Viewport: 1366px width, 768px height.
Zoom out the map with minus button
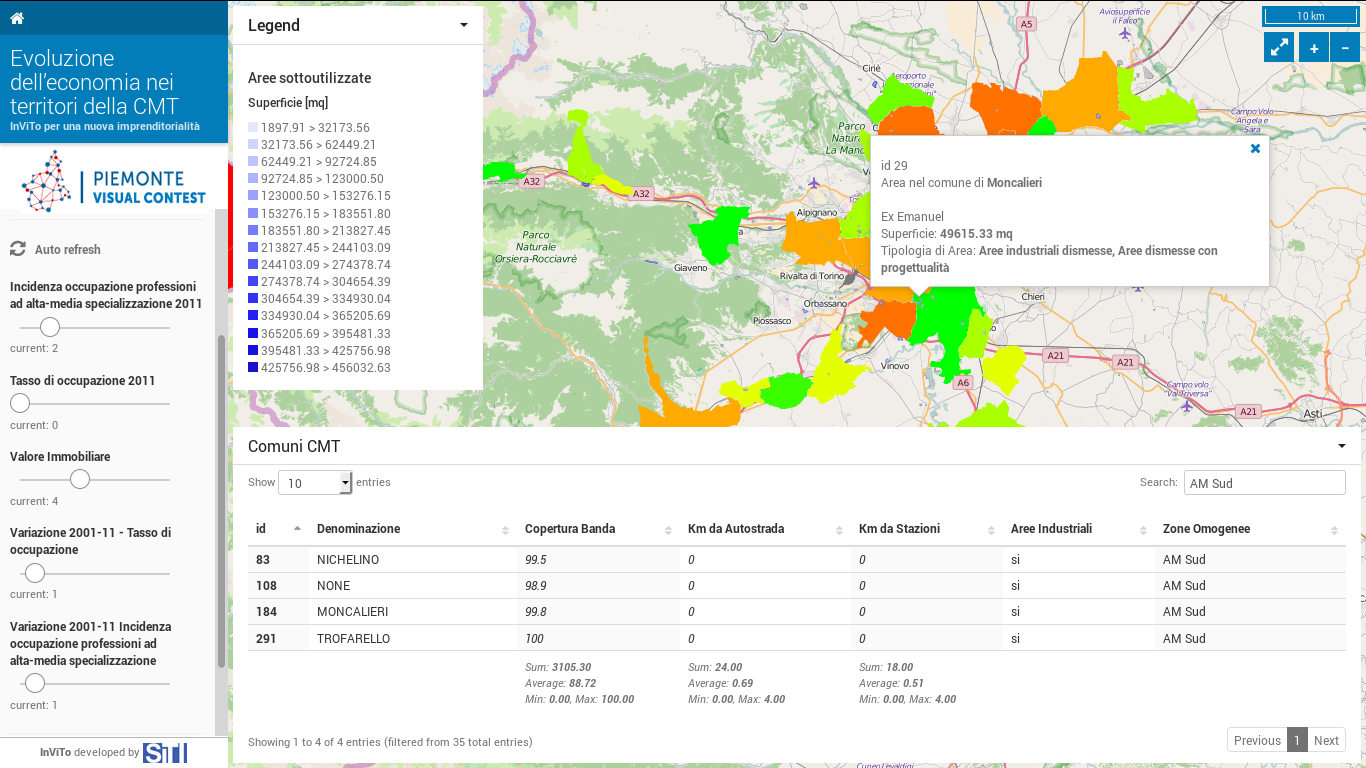point(1345,47)
